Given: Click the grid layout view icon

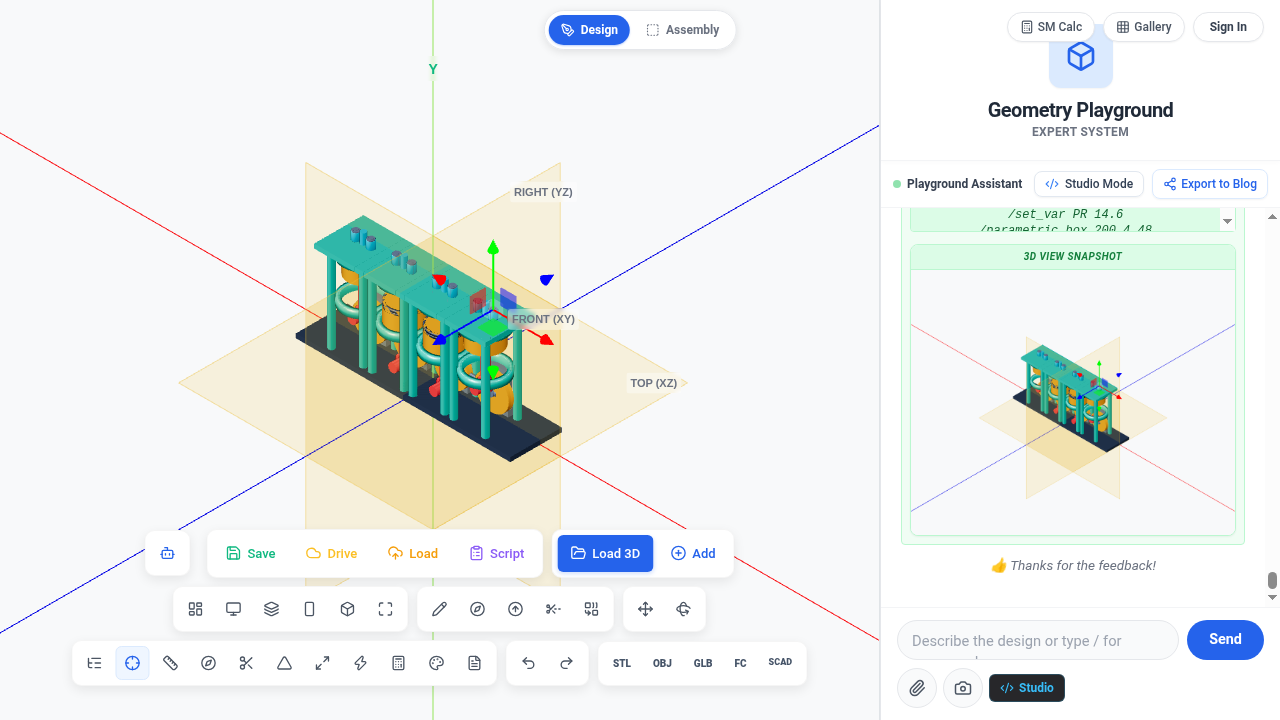Looking at the screenshot, I should pyautogui.click(x=196, y=609).
